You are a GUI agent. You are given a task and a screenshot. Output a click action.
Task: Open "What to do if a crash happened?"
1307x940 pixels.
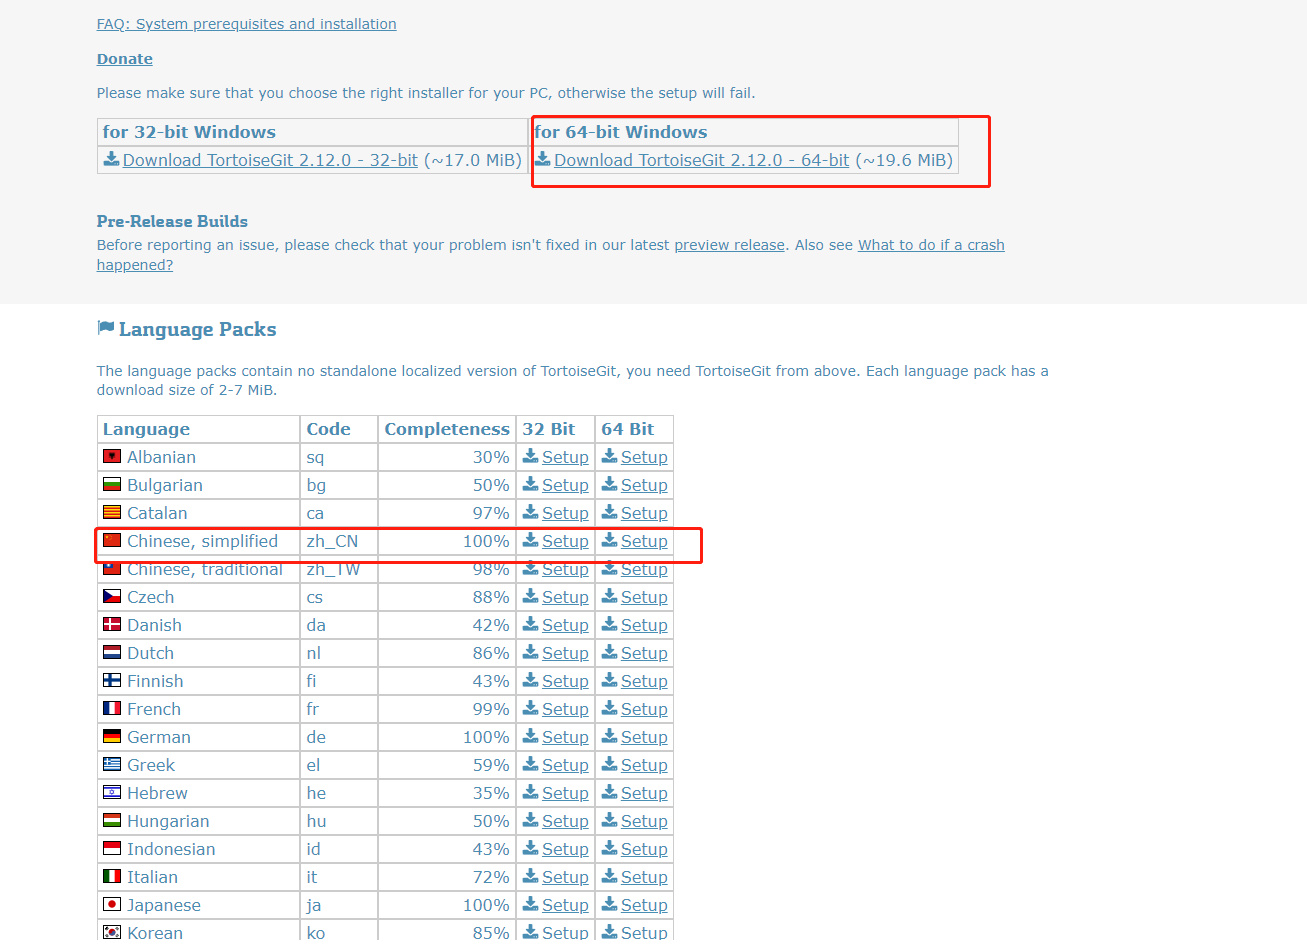point(931,244)
